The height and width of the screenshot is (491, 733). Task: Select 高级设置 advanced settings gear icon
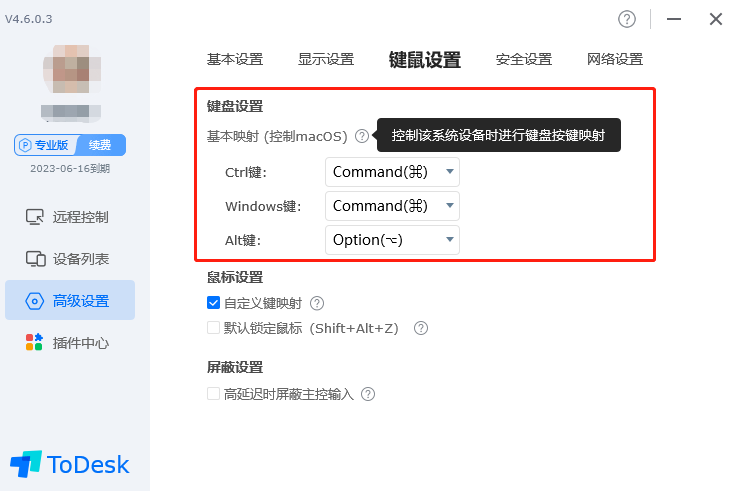(x=35, y=301)
